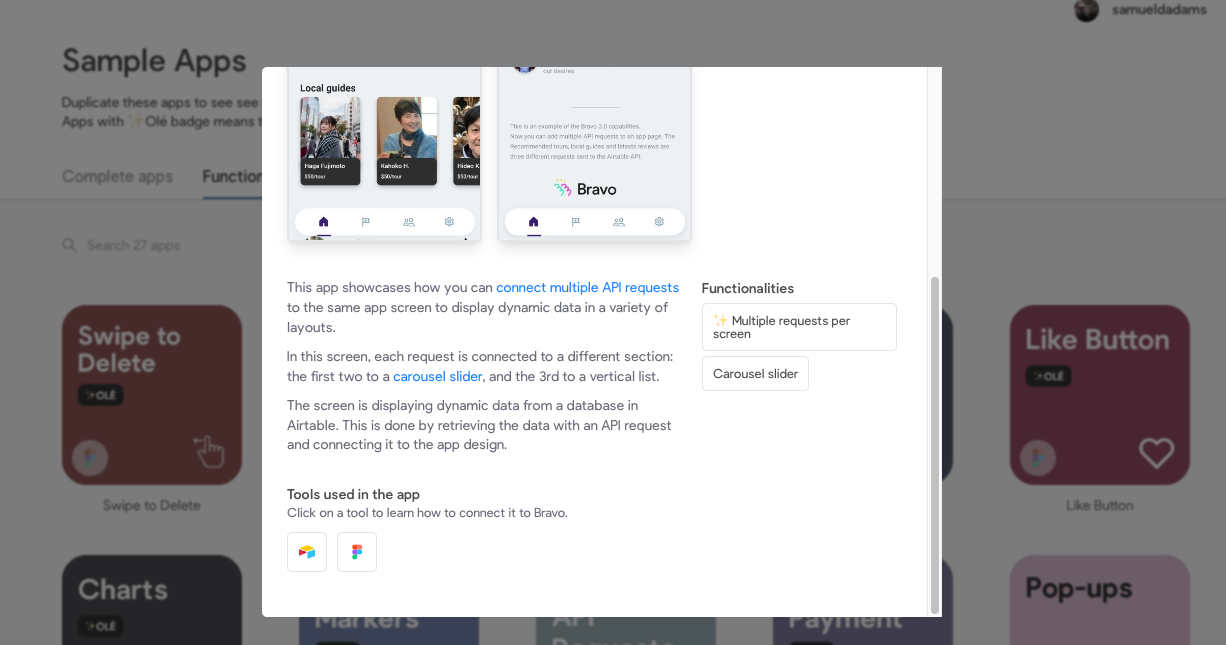Click the Figma badge on Like Button card
The width and height of the screenshot is (1226, 645).
pos(1038,458)
